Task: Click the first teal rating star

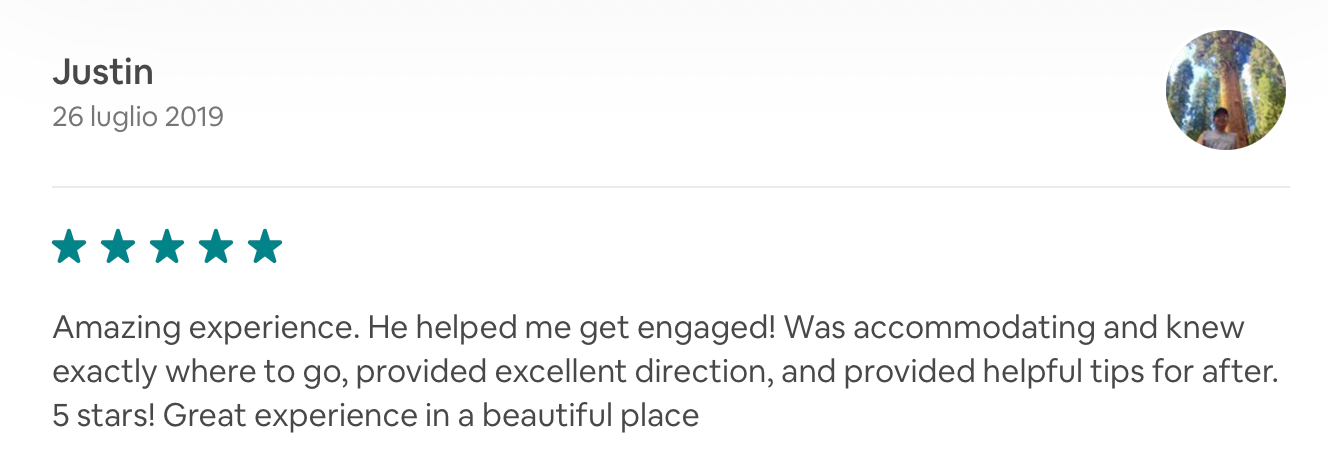Action: tap(69, 246)
